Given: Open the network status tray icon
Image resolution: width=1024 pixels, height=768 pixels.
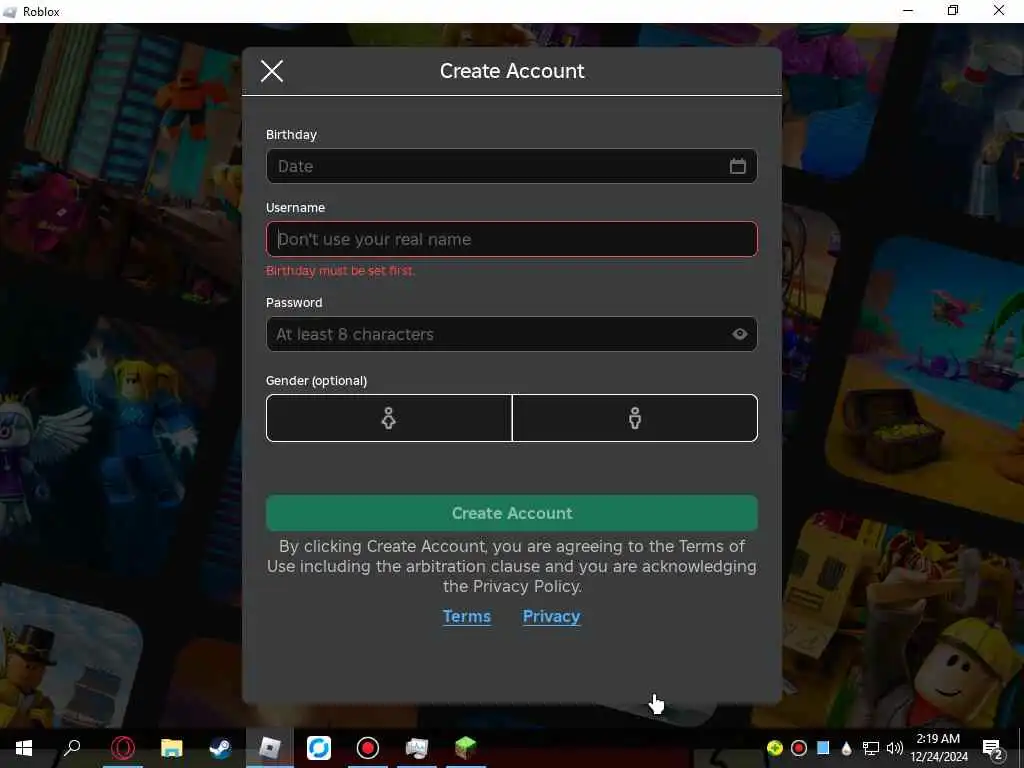Looking at the screenshot, I should (x=871, y=748).
